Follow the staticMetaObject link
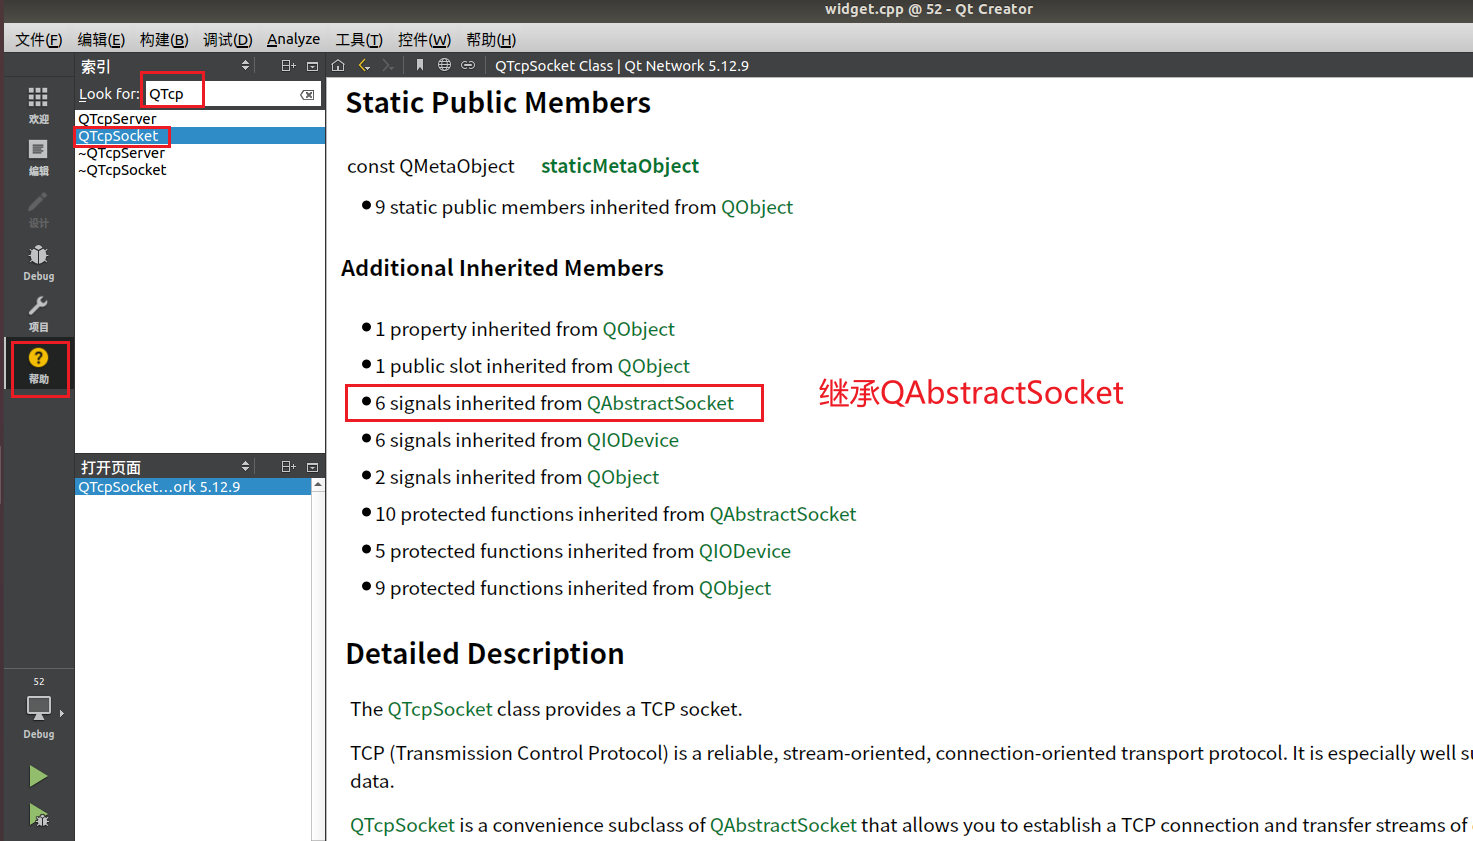1473x841 pixels. (x=620, y=166)
